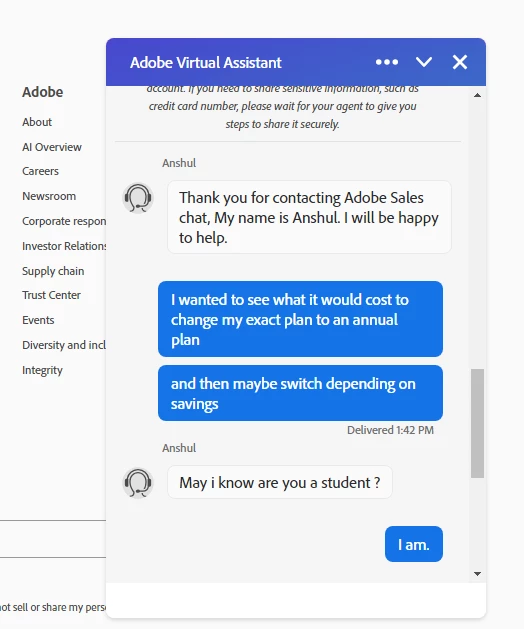Click the scrollbar down arrow in chat
Viewport: 524px width, 629px height.
coord(477,574)
